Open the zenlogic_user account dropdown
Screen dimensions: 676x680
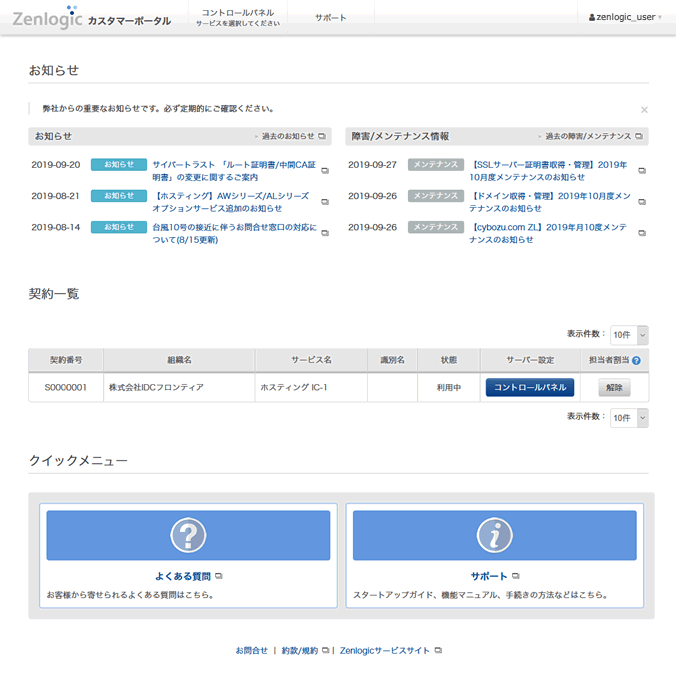(625, 17)
